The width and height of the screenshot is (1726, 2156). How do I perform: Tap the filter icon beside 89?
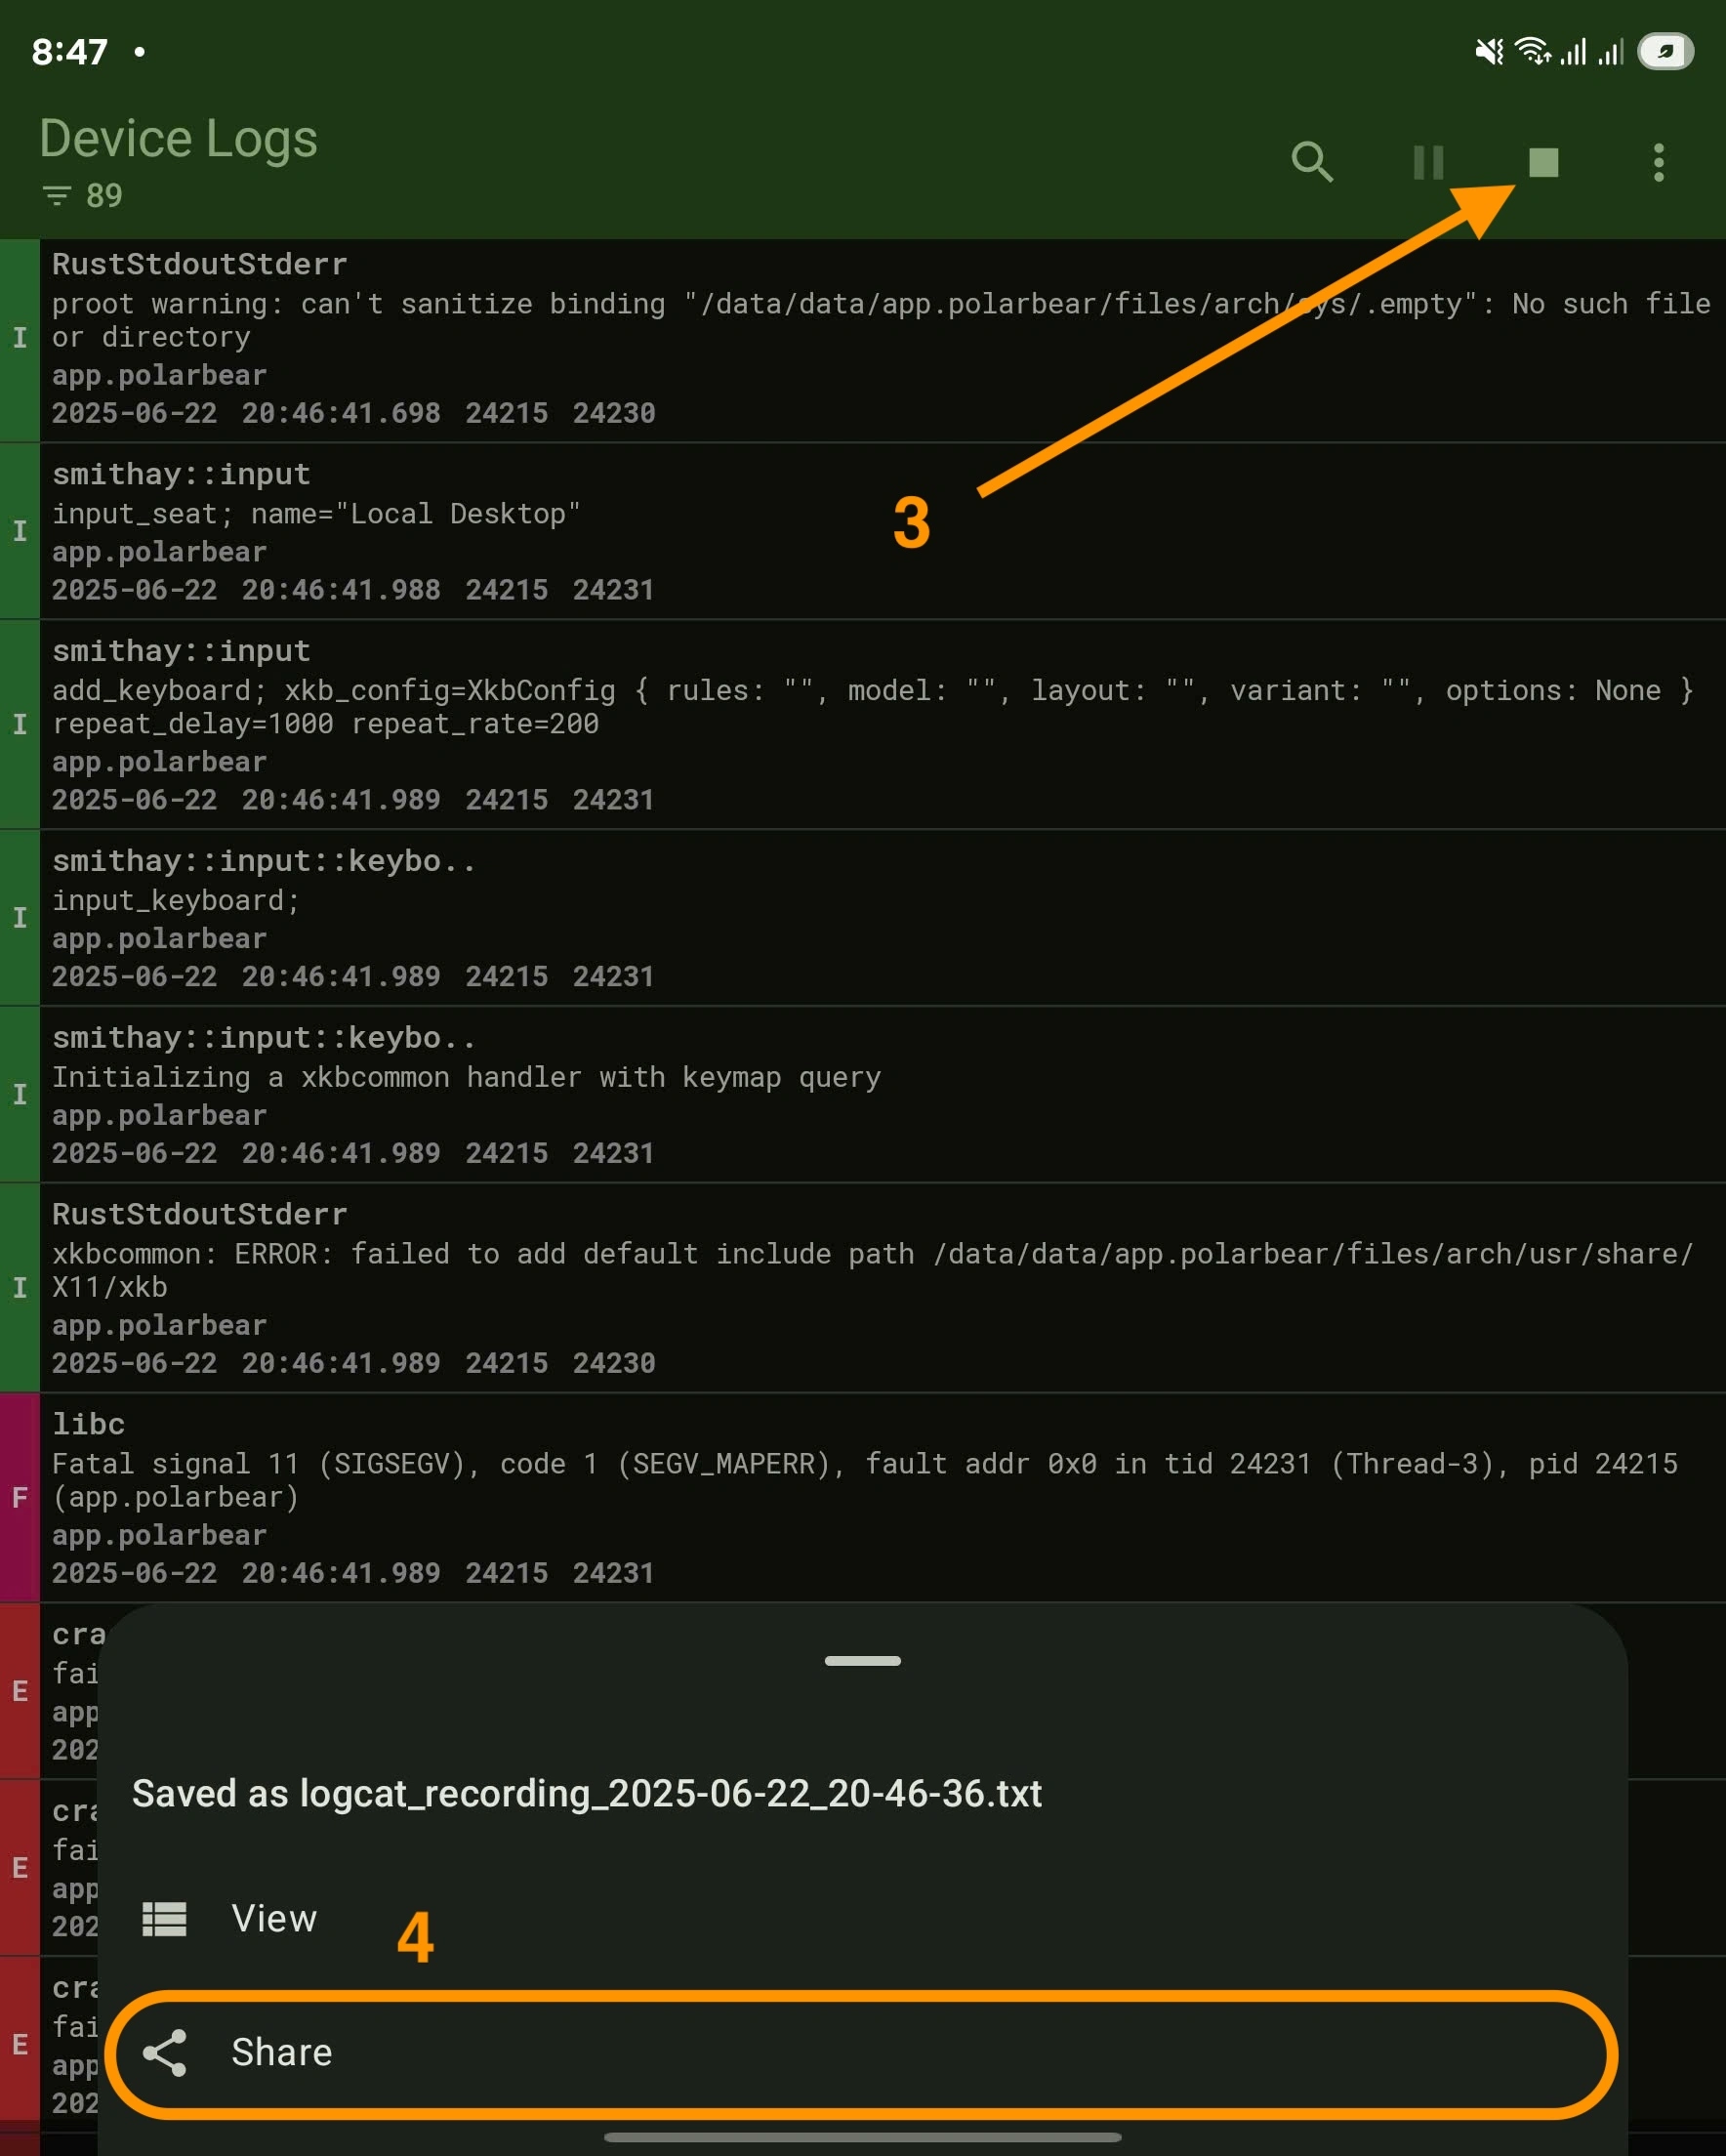[x=57, y=195]
